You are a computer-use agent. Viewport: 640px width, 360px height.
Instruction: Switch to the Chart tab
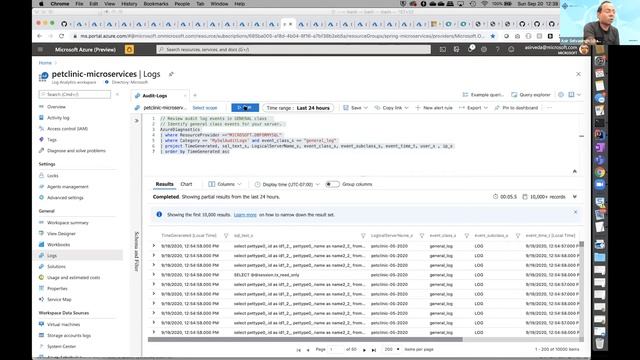[x=186, y=184]
